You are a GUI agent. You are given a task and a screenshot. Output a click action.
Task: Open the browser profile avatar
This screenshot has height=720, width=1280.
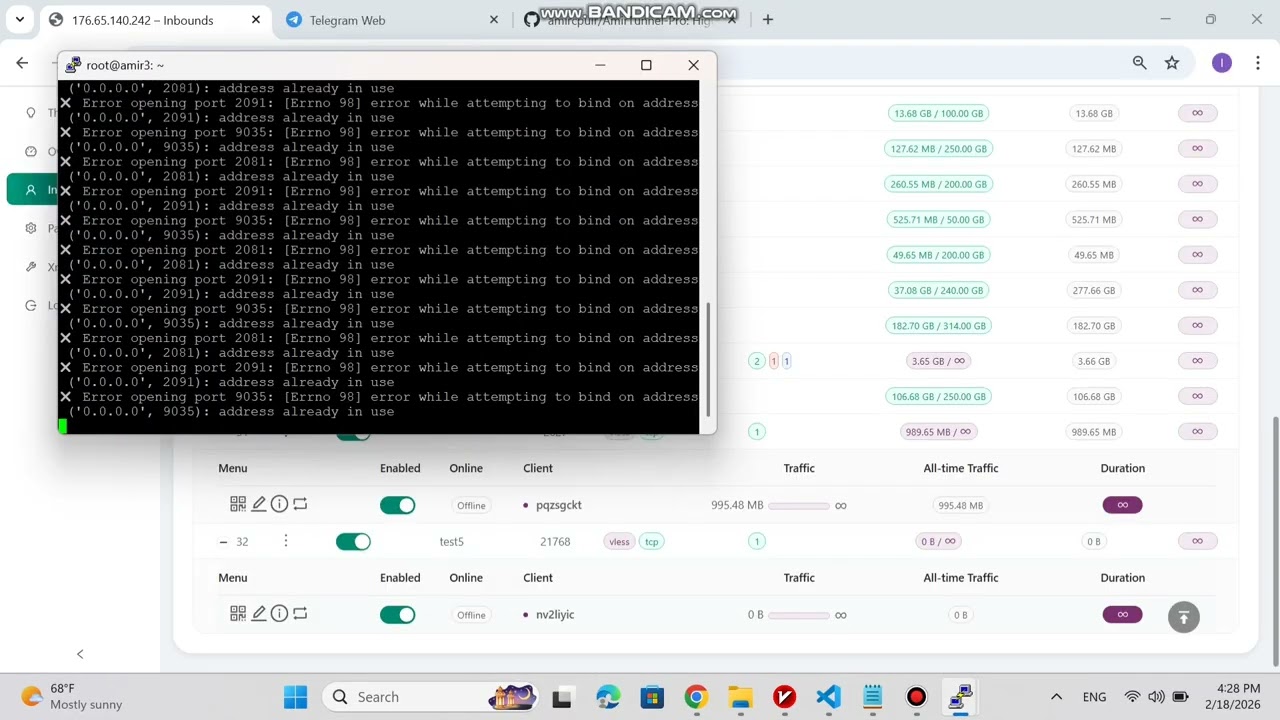(x=1221, y=63)
